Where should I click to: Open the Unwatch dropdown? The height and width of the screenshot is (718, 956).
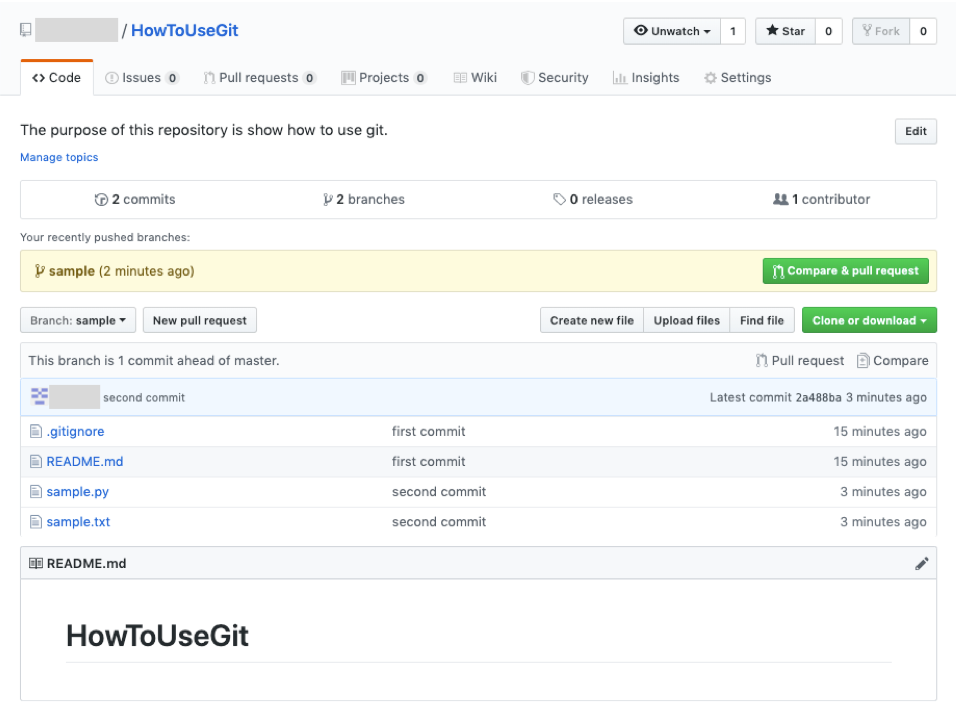pyautogui.click(x=672, y=31)
